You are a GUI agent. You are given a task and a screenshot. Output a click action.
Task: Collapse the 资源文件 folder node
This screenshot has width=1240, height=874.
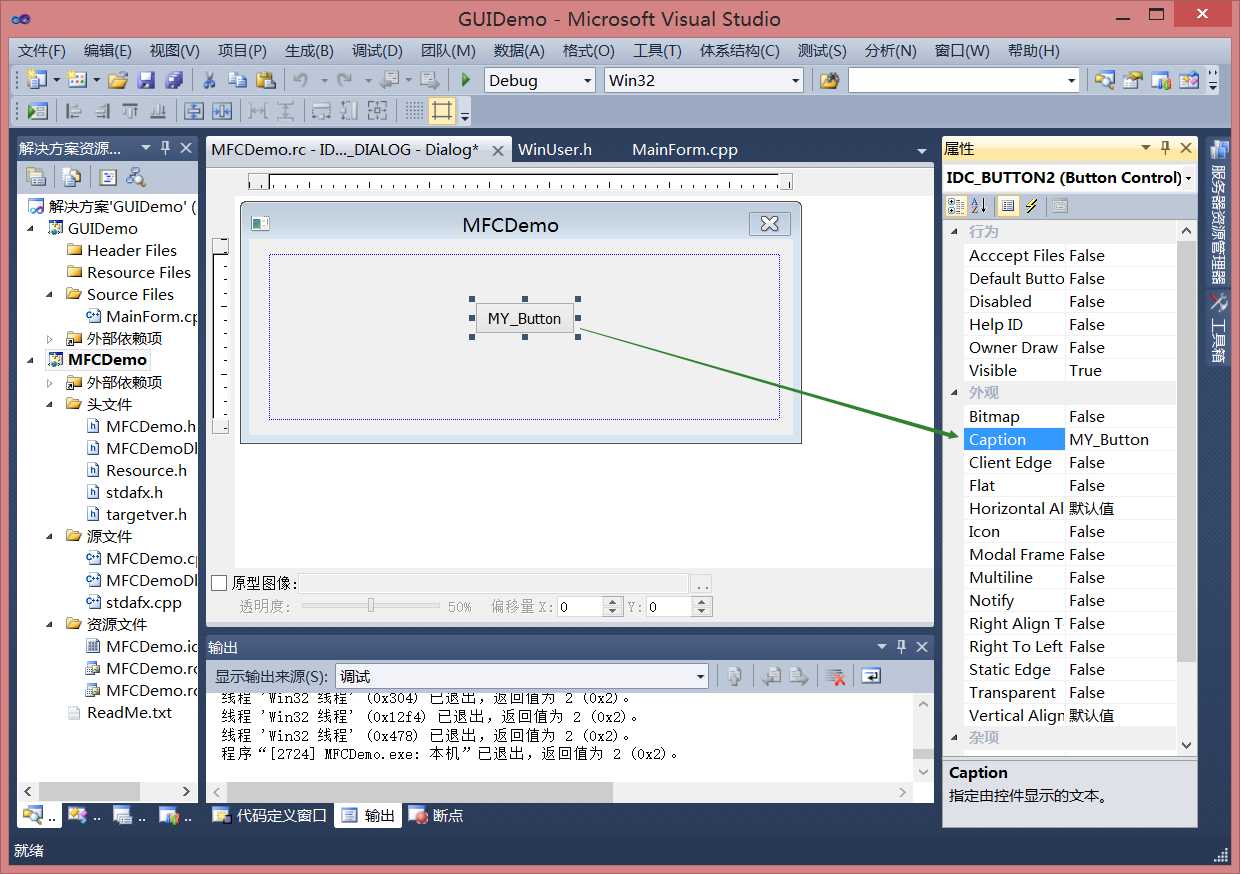coord(50,625)
